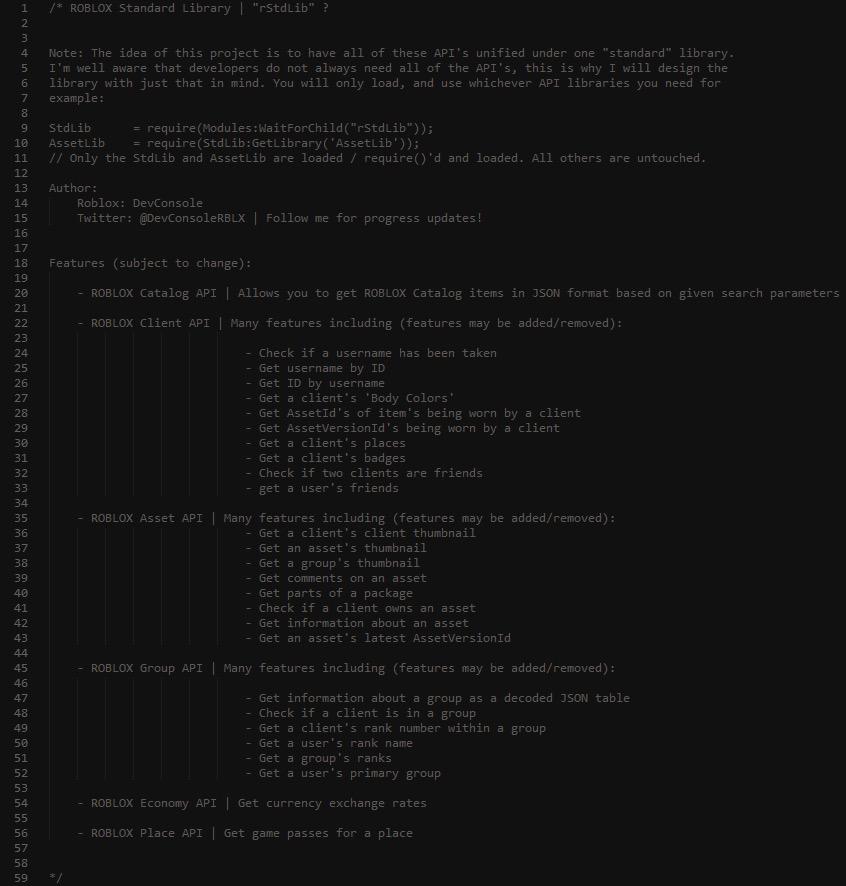Screen dimensions: 846x886
Task: Click line number 13 beside Author
Action: [21, 188]
